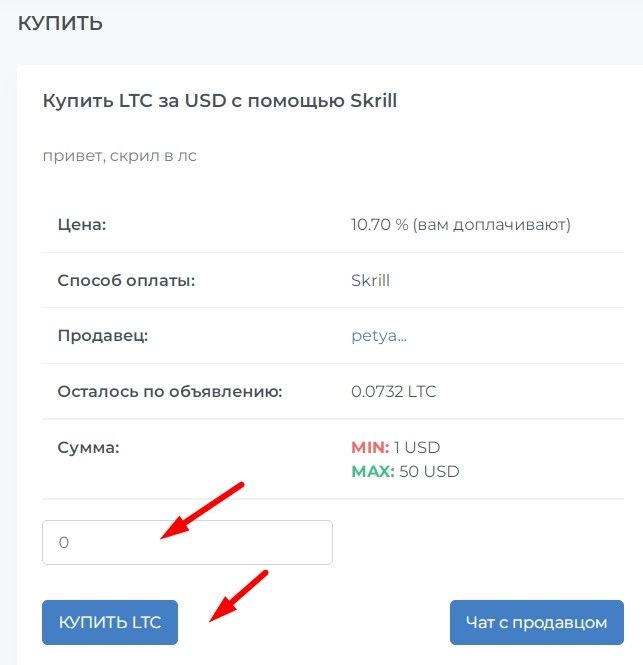Click the "Купить LTC за USD" ad title

tap(220, 101)
